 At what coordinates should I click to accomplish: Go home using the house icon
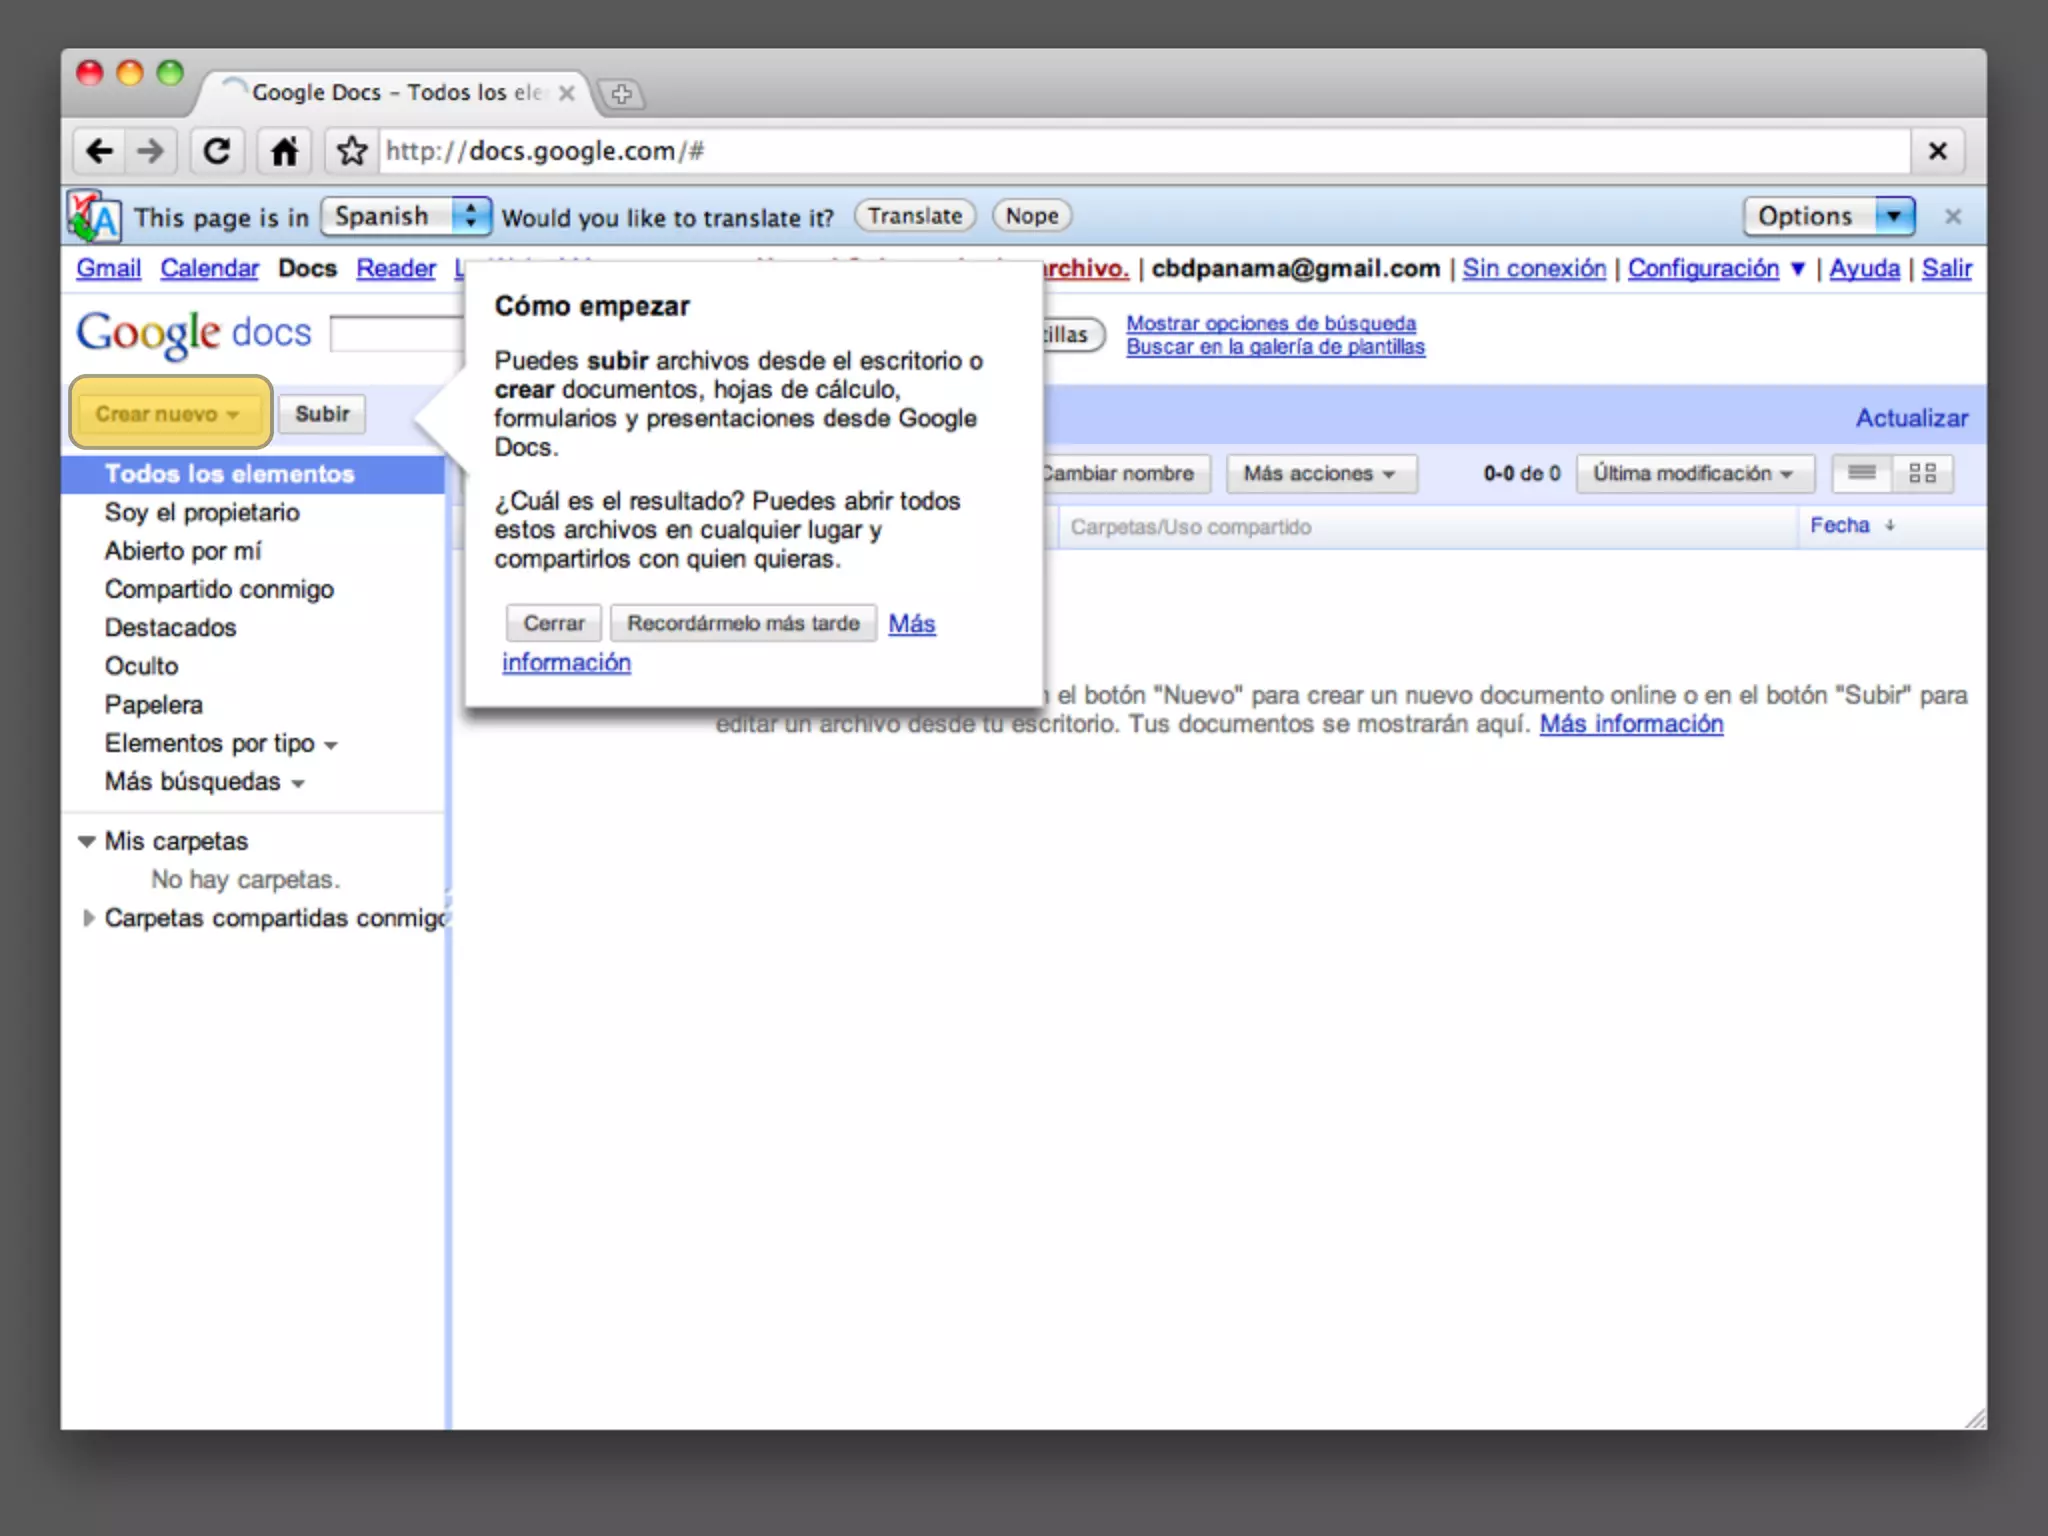point(284,151)
